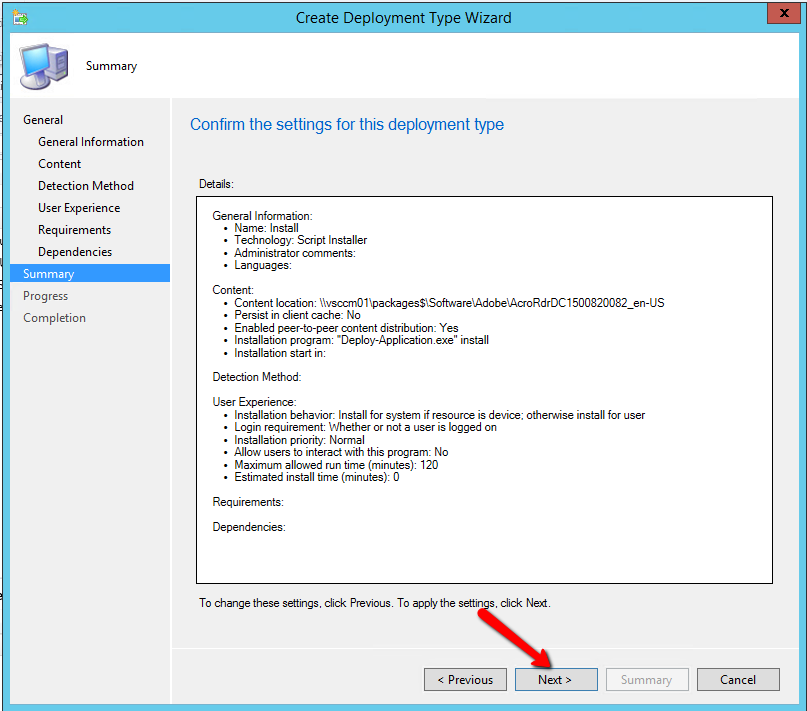Click the wizard icon in the title bar
The height and width of the screenshot is (711, 807).
tap(20, 17)
